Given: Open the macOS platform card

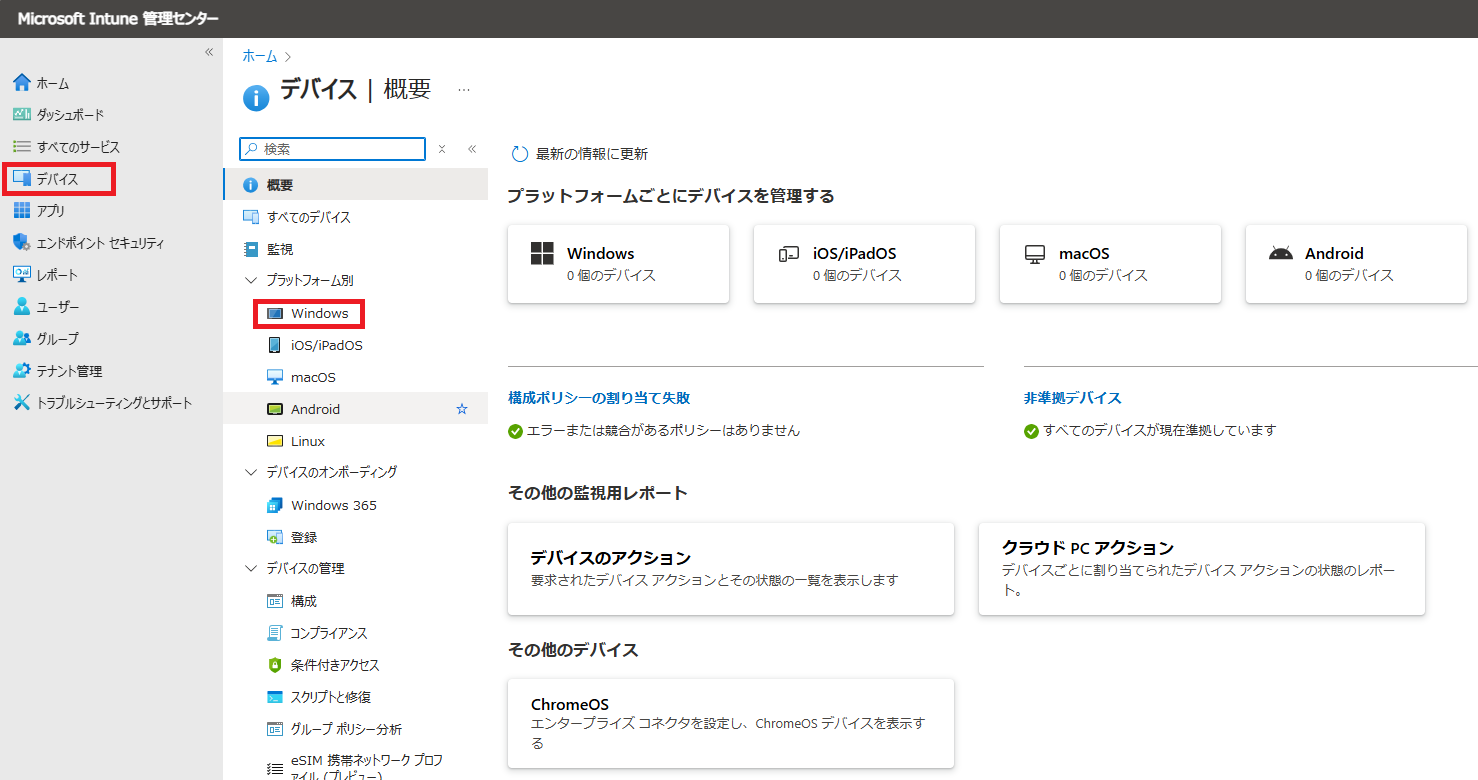Looking at the screenshot, I should 1111,264.
